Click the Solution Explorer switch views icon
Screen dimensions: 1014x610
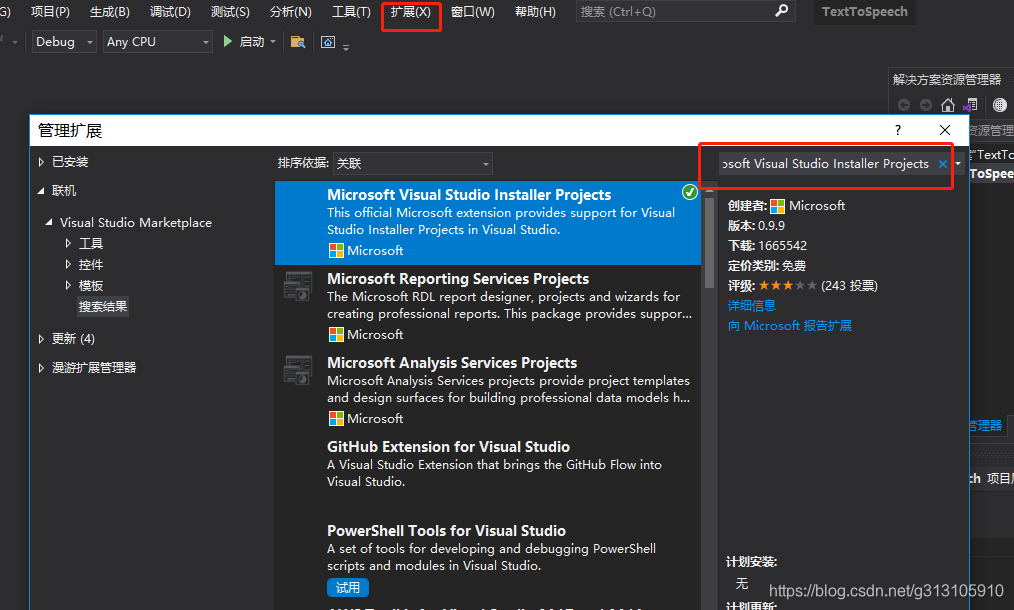tap(971, 105)
